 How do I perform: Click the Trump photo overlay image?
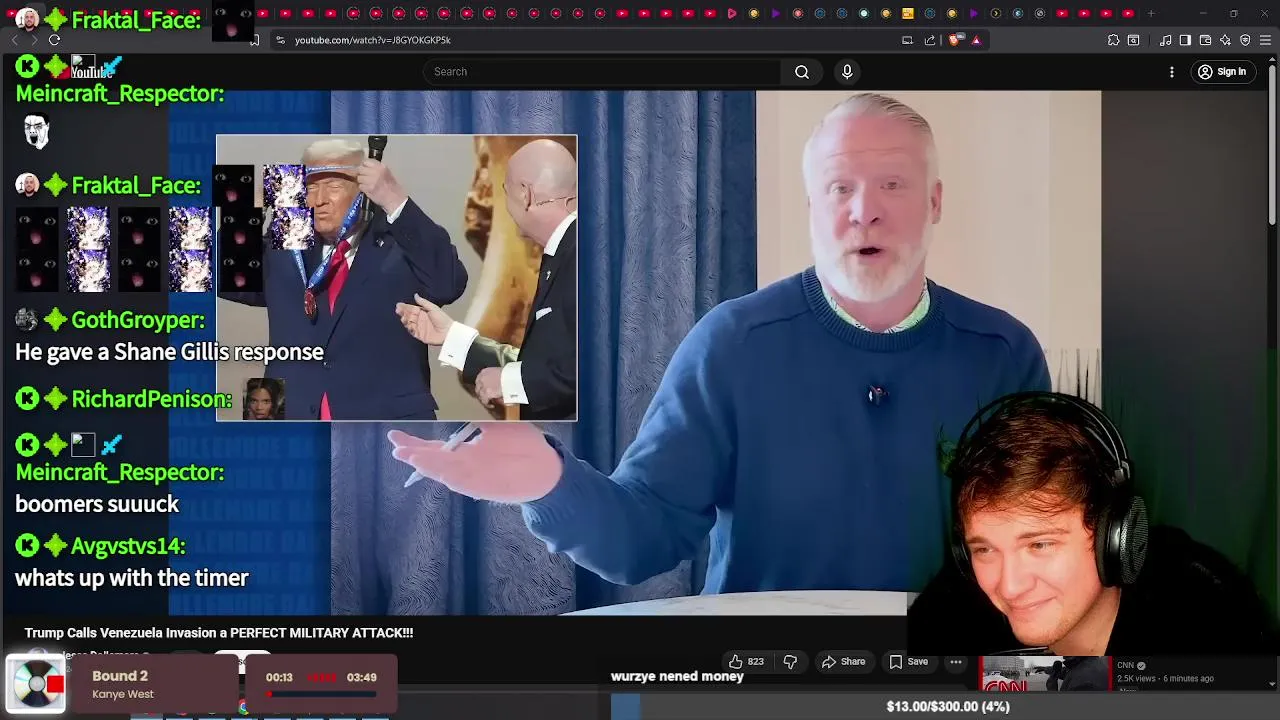coord(396,277)
